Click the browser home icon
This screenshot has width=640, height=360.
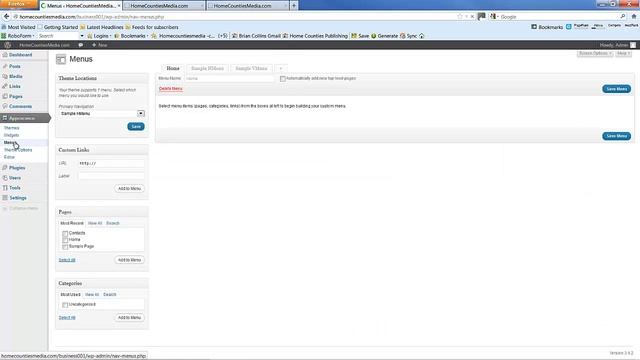[634, 16]
